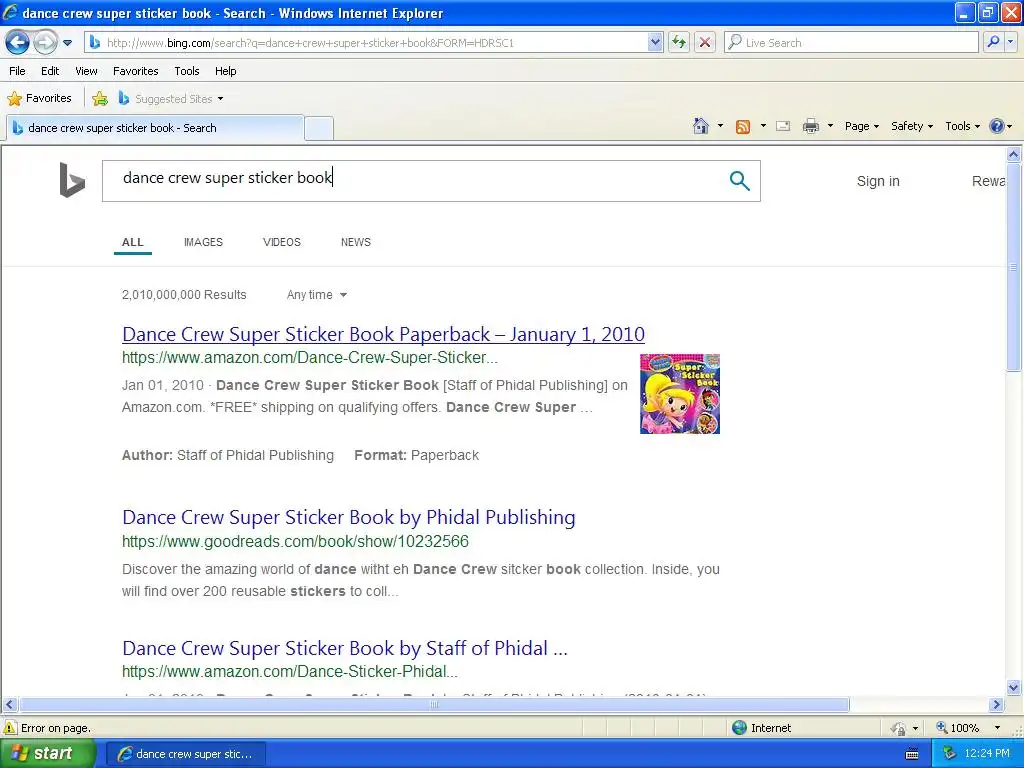The height and width of the screenshot is (768, 1024).
Task: Open the Favorites star button panel
Action: (39, 99)
